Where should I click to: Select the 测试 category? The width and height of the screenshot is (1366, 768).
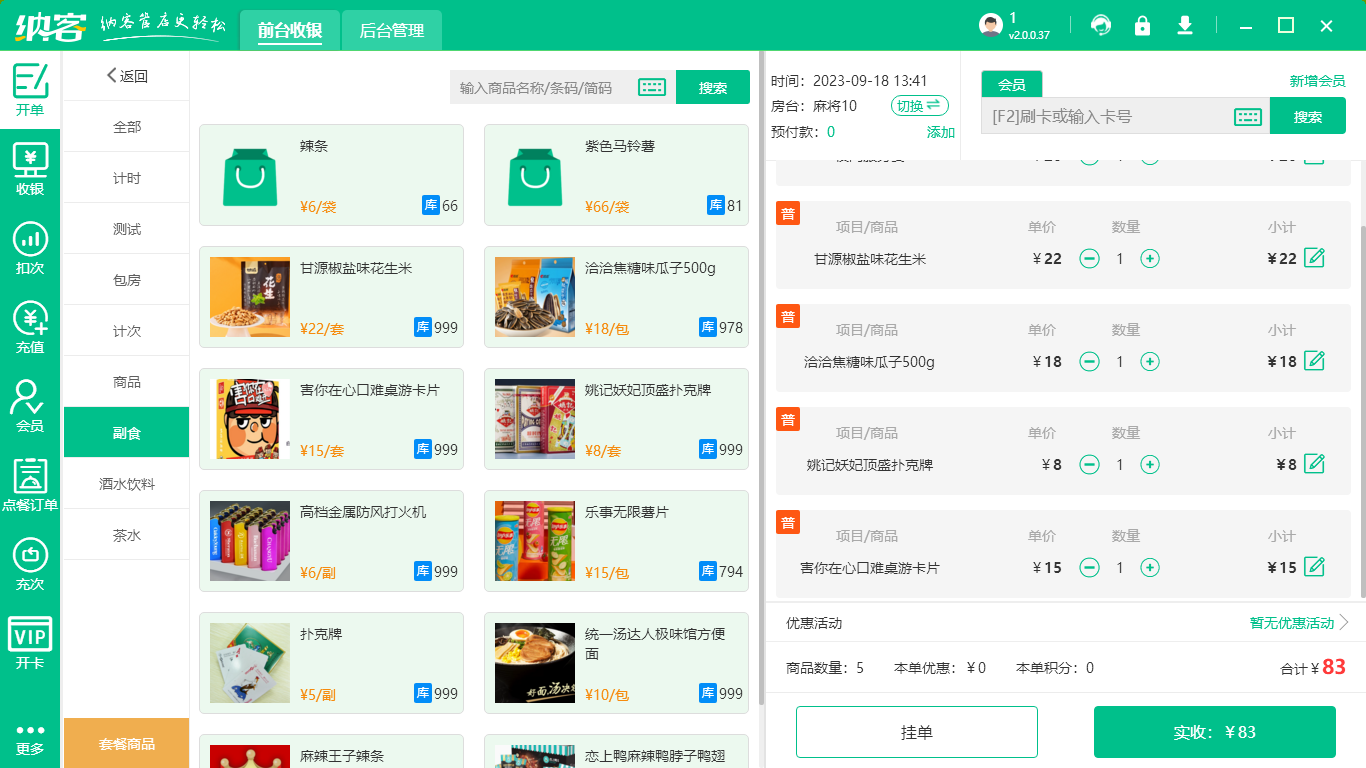[x=126, y=229]
